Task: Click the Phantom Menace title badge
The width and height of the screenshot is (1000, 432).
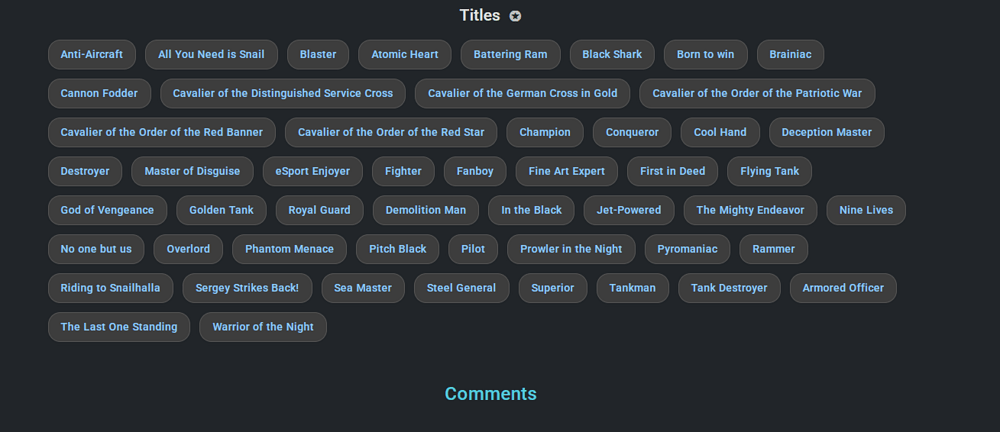Action: (290, 249)
